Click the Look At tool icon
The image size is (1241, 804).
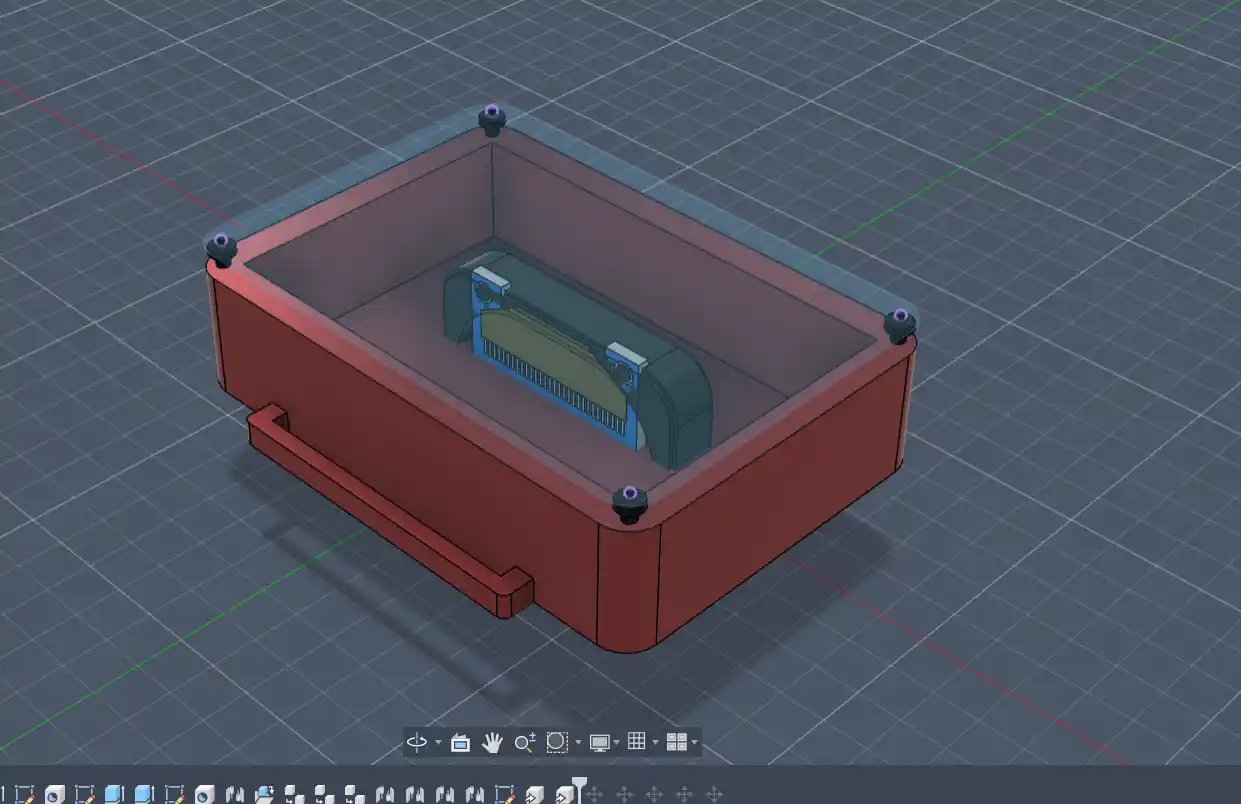pos(460,742)
